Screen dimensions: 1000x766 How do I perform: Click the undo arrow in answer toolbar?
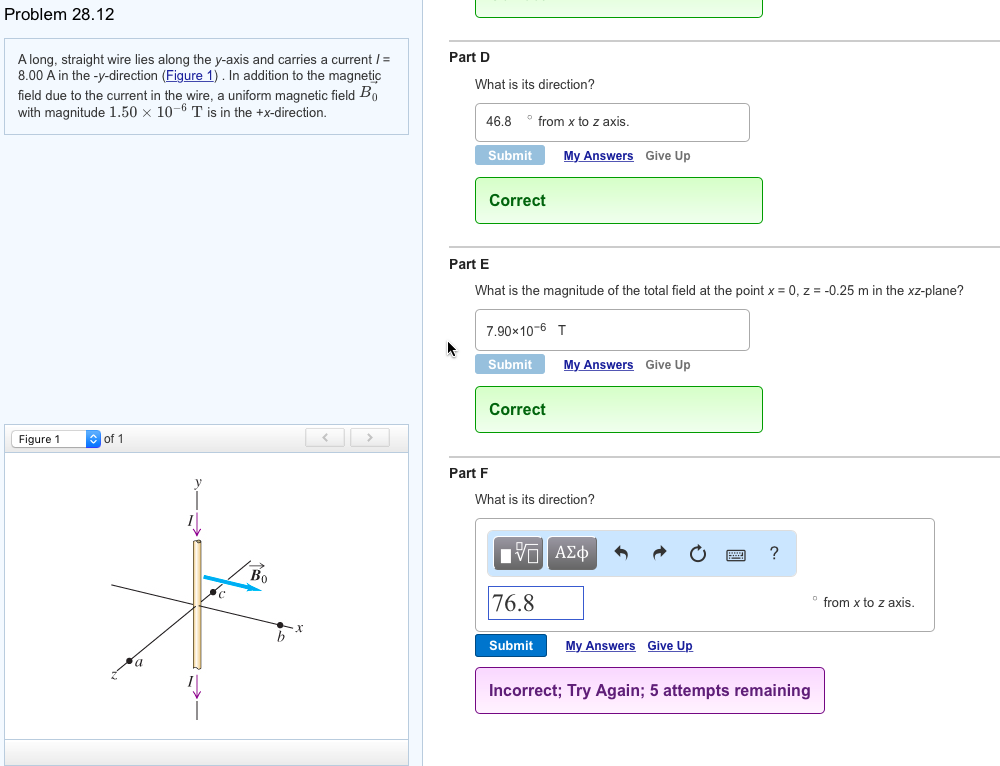coord(621,553)
